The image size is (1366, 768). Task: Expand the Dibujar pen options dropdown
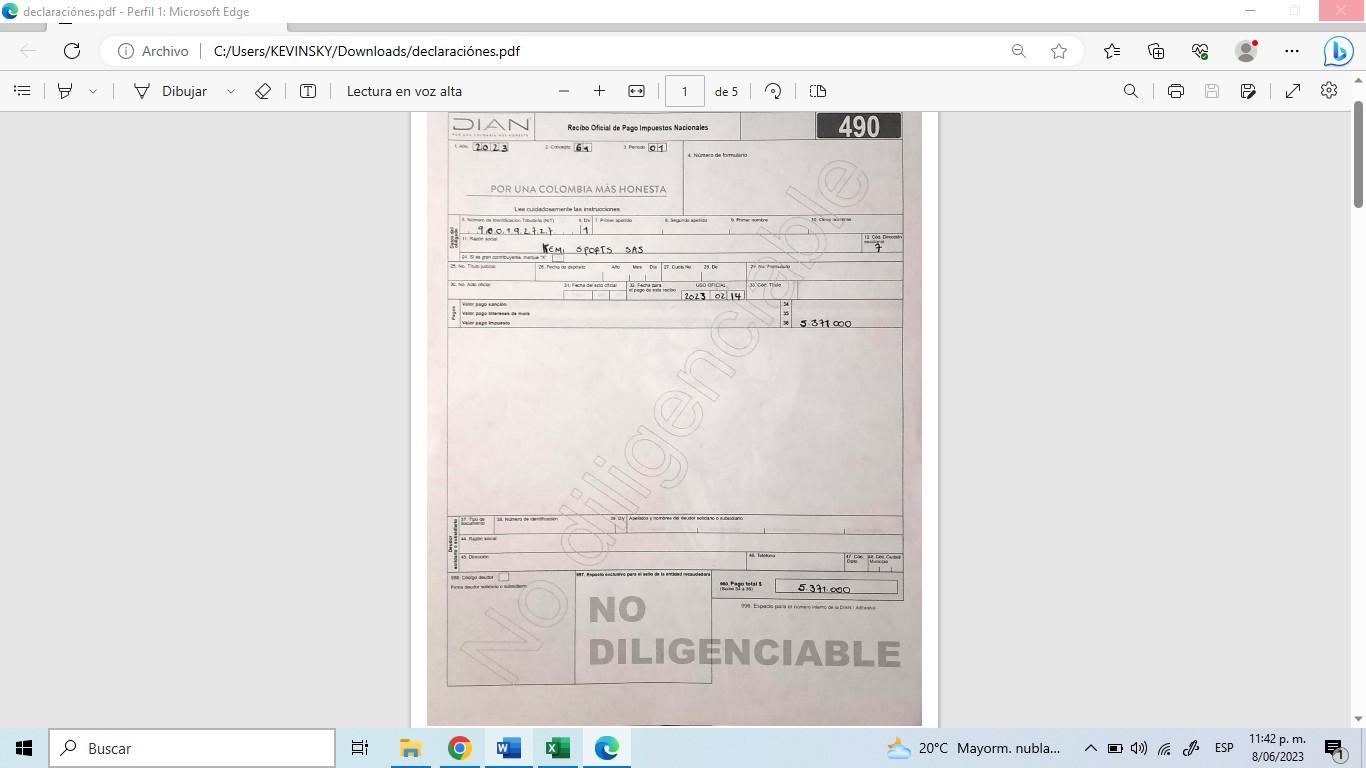[x=231, y=91]
